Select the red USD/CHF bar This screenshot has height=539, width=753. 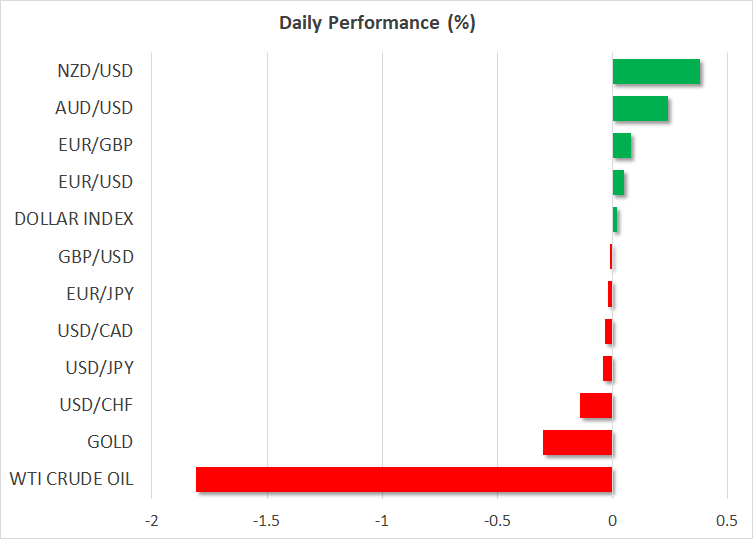click(x=596, y=405)
